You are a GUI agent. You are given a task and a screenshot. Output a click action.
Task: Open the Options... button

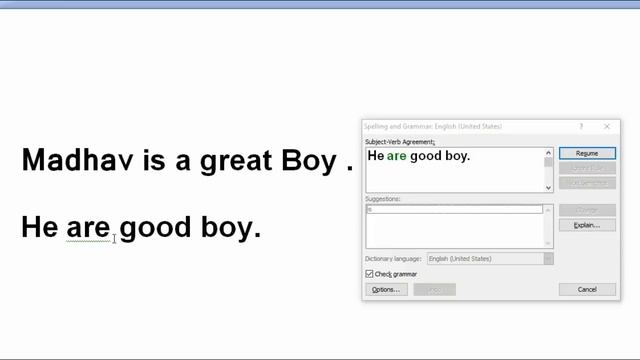(x=386, y=289)
